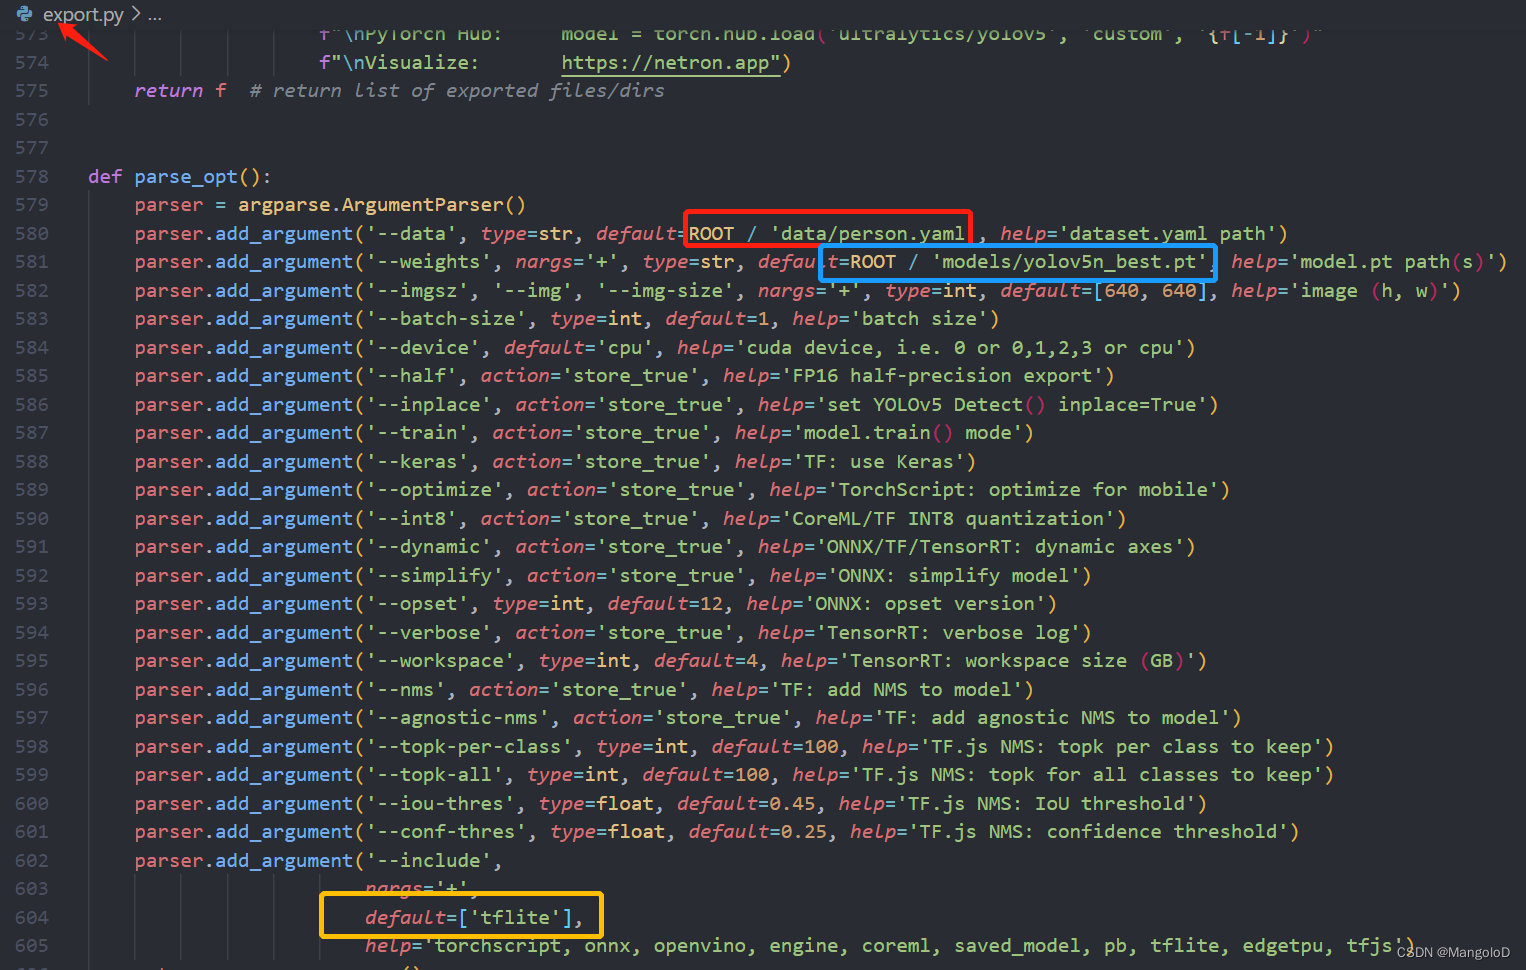Click the '--batch-size' argument string

[446, 319]
